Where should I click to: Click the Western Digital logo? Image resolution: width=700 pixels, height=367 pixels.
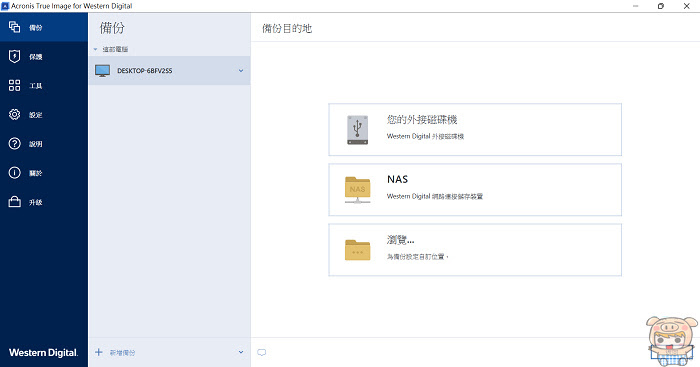43,353
